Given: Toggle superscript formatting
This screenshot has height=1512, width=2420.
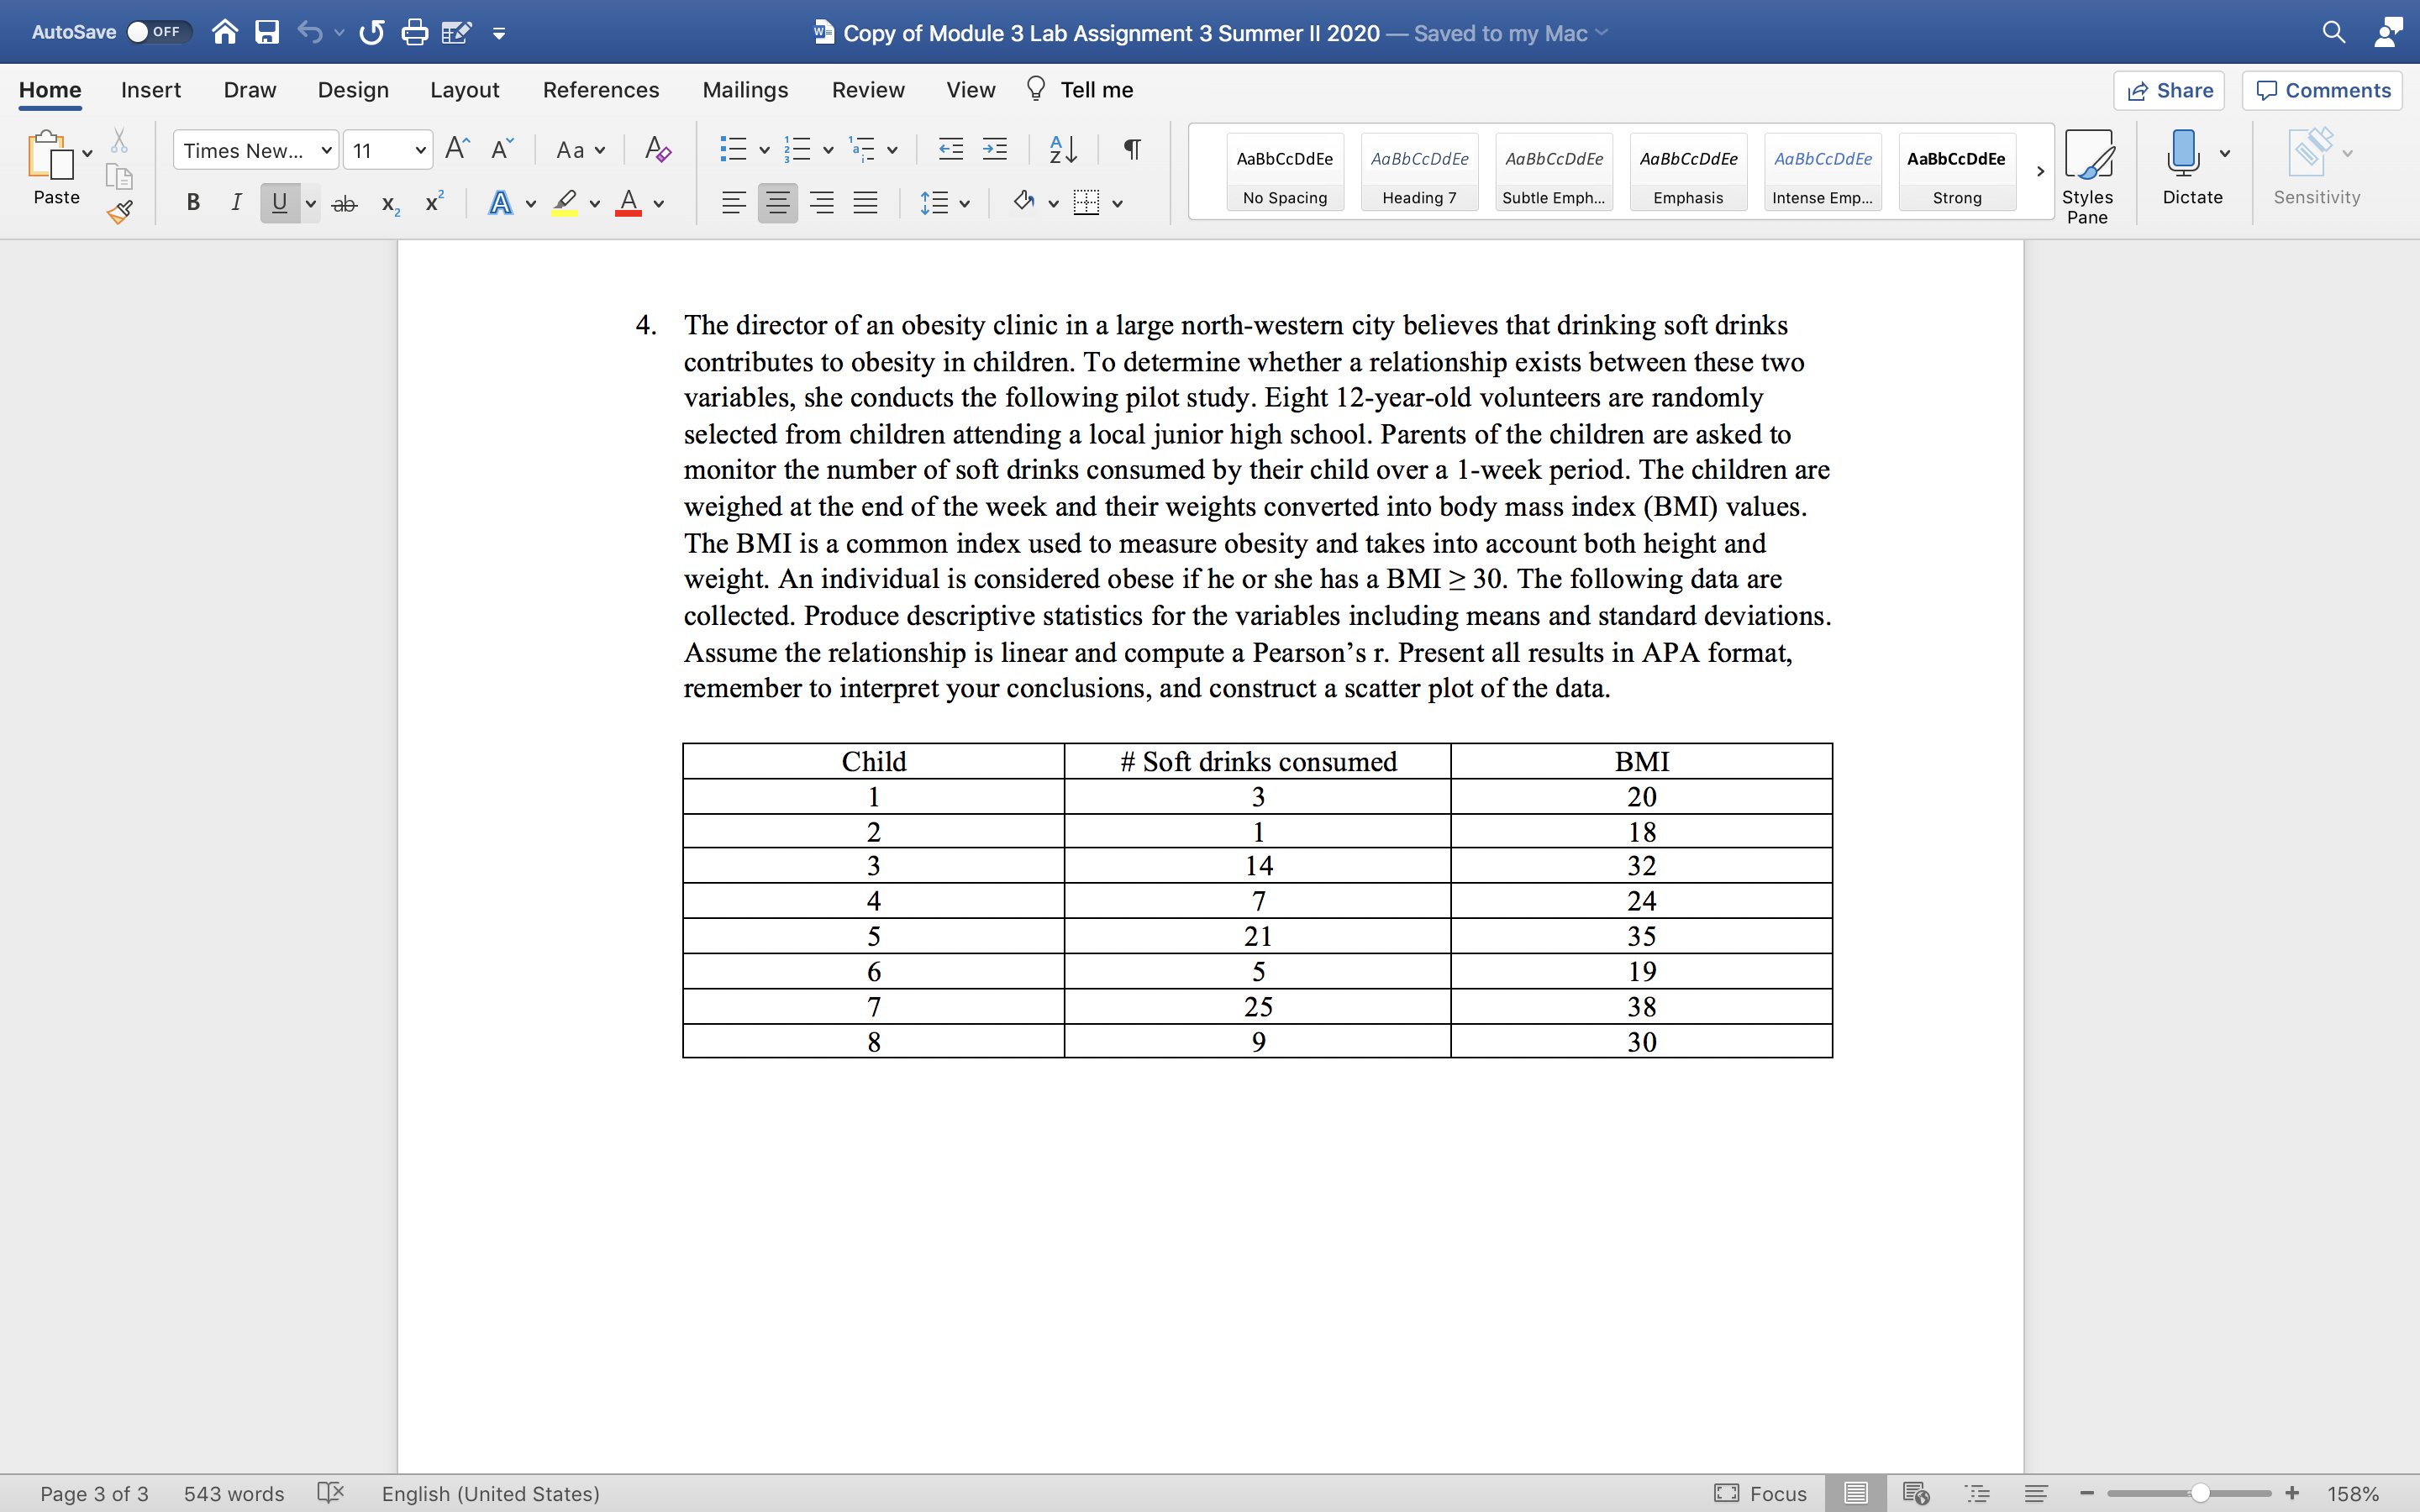Looking at the screenshot, I should click(x=434, y=201).
